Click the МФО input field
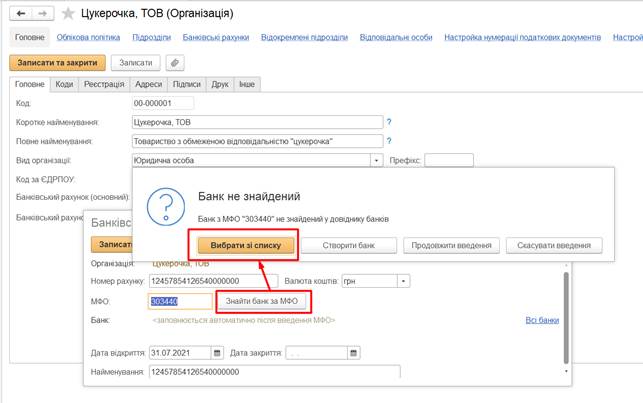 [180, 301]
